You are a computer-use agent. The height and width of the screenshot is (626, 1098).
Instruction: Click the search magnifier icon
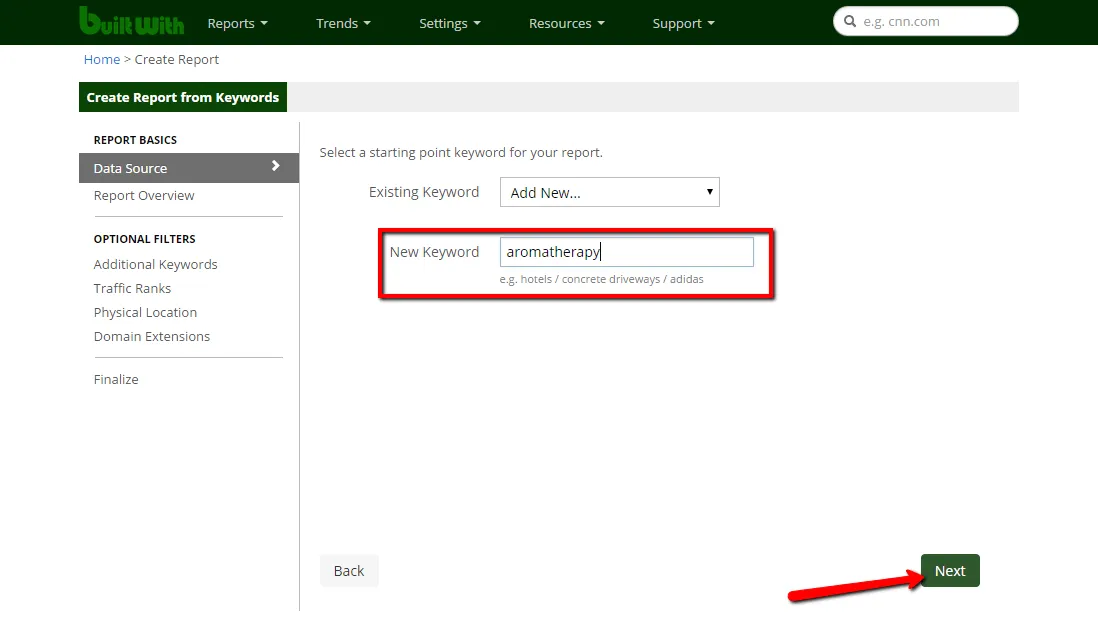point(850,21)
